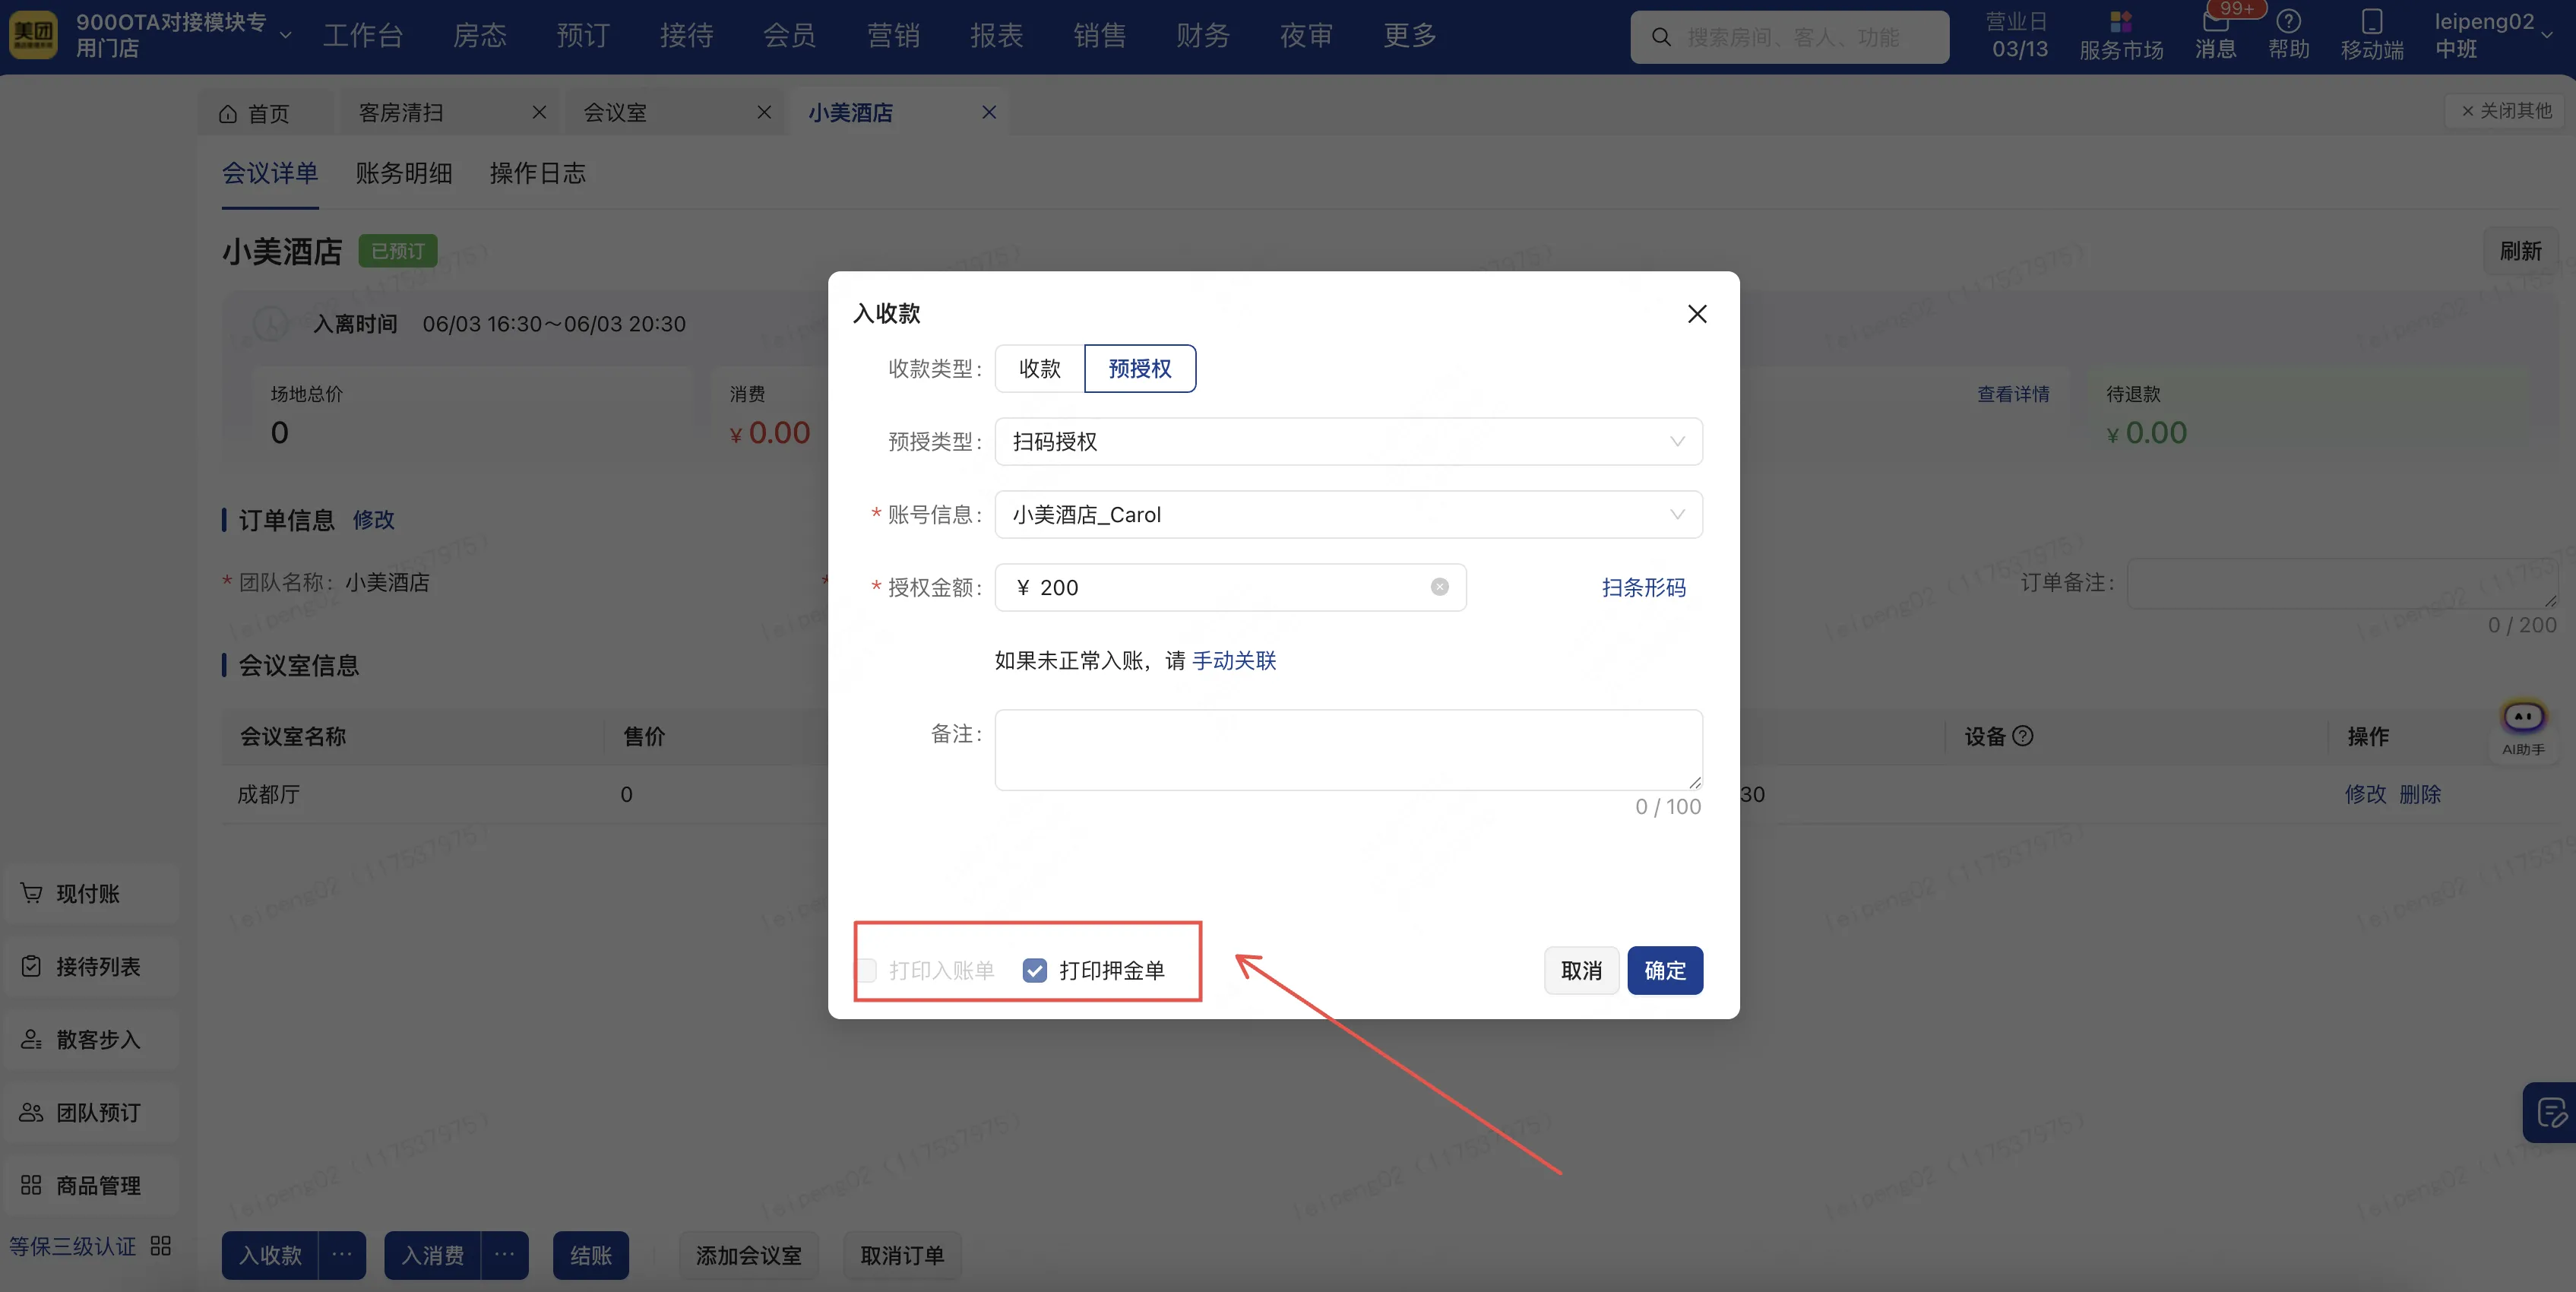2576x1292 pixels.
Task: Expand the store name dropdown
Action: tap(286, 35)
